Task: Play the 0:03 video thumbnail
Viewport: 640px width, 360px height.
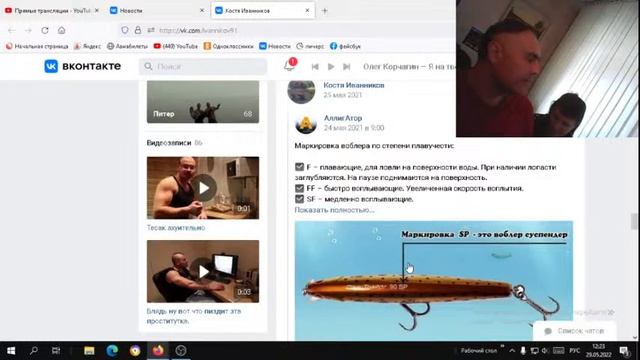Action: (203, 271)
